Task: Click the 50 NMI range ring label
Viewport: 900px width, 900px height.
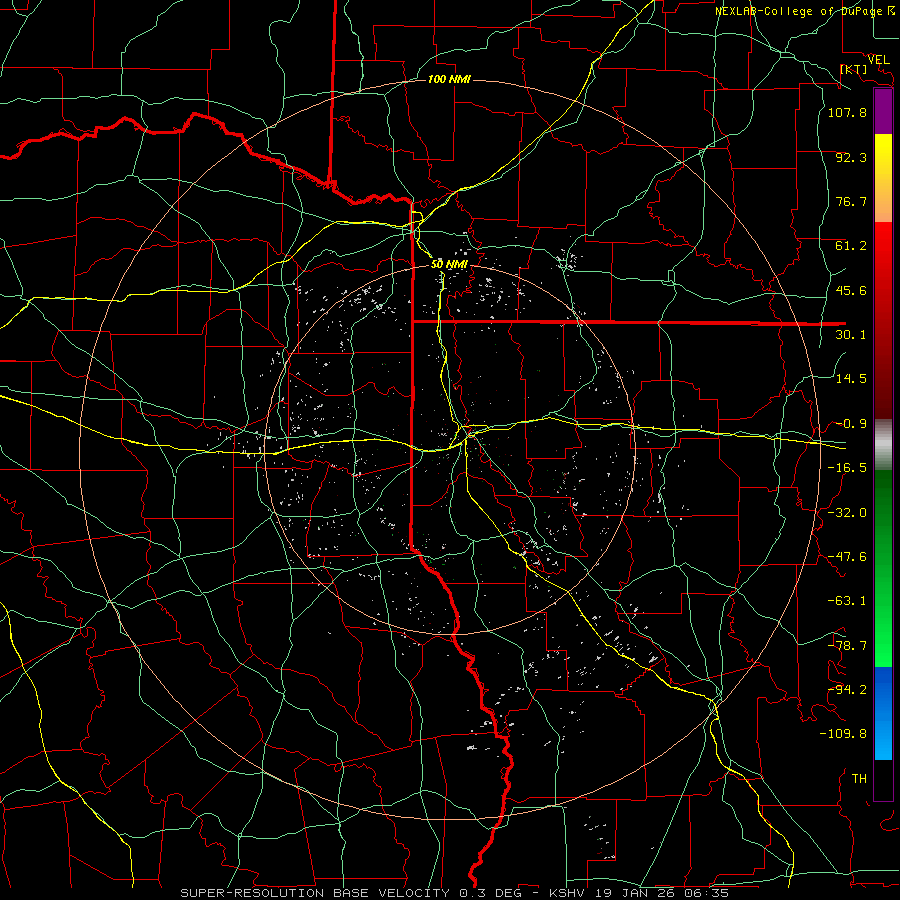Action: [449, 264]
